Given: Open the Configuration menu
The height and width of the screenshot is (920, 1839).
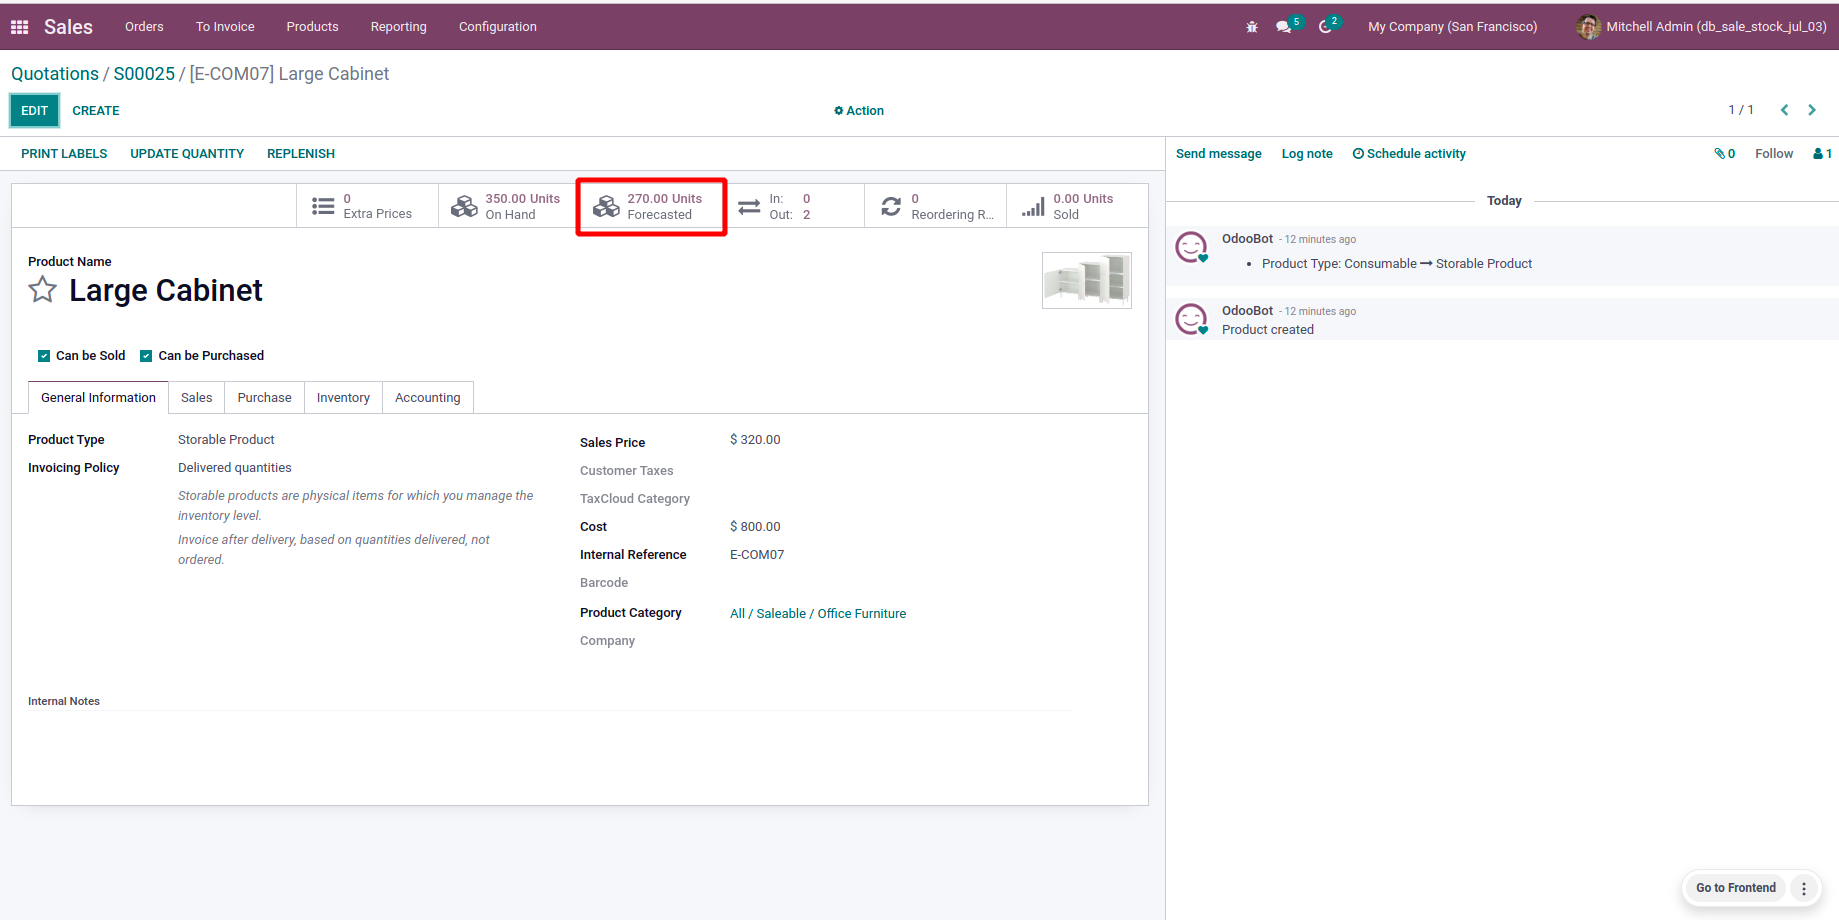Looking at the screenshot, I should coord(497,27).
